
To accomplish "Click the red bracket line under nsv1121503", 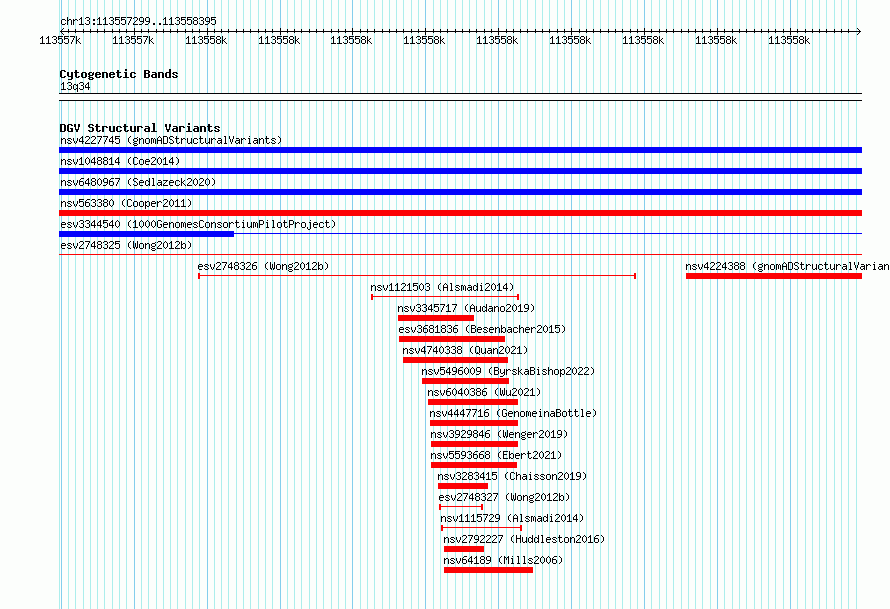I will pos(445,297).
